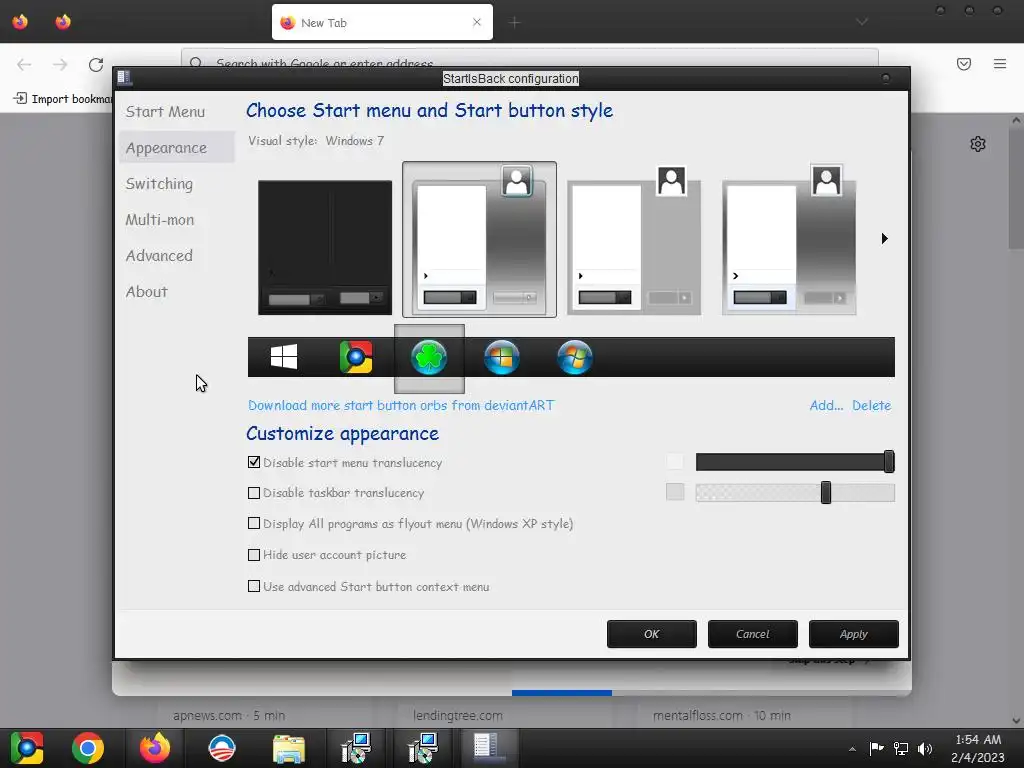Viewport: 1024px width, 768px height.
Task: Show more start menu styles with arrow
Action: point(884,238)
